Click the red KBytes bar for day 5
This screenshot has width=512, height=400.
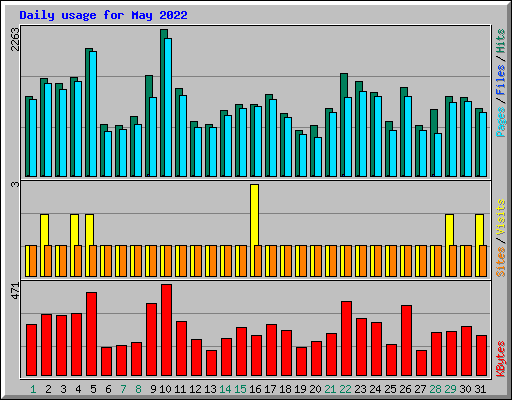tap(91, 334)
